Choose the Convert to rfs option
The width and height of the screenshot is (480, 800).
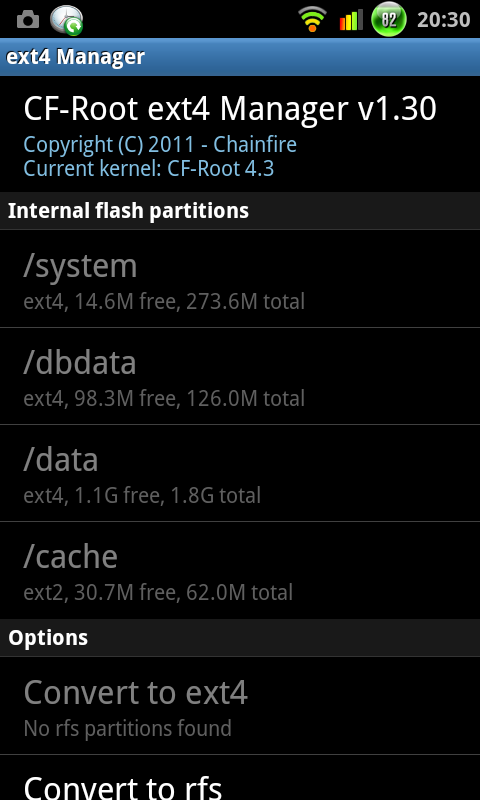click(x=240, y=778)
